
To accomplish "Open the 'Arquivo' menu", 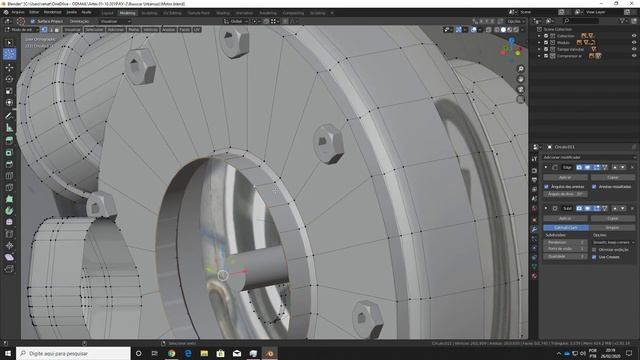I will click(x=18, y=12).
